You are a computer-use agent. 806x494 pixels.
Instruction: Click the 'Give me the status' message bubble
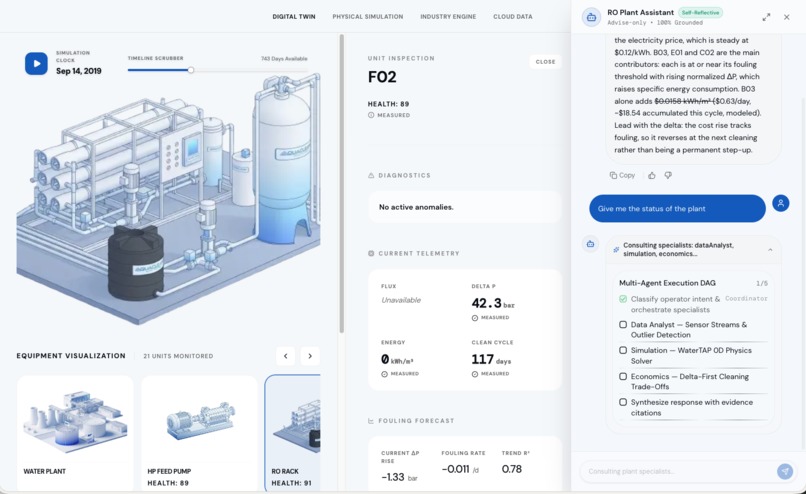pos(677,209)
